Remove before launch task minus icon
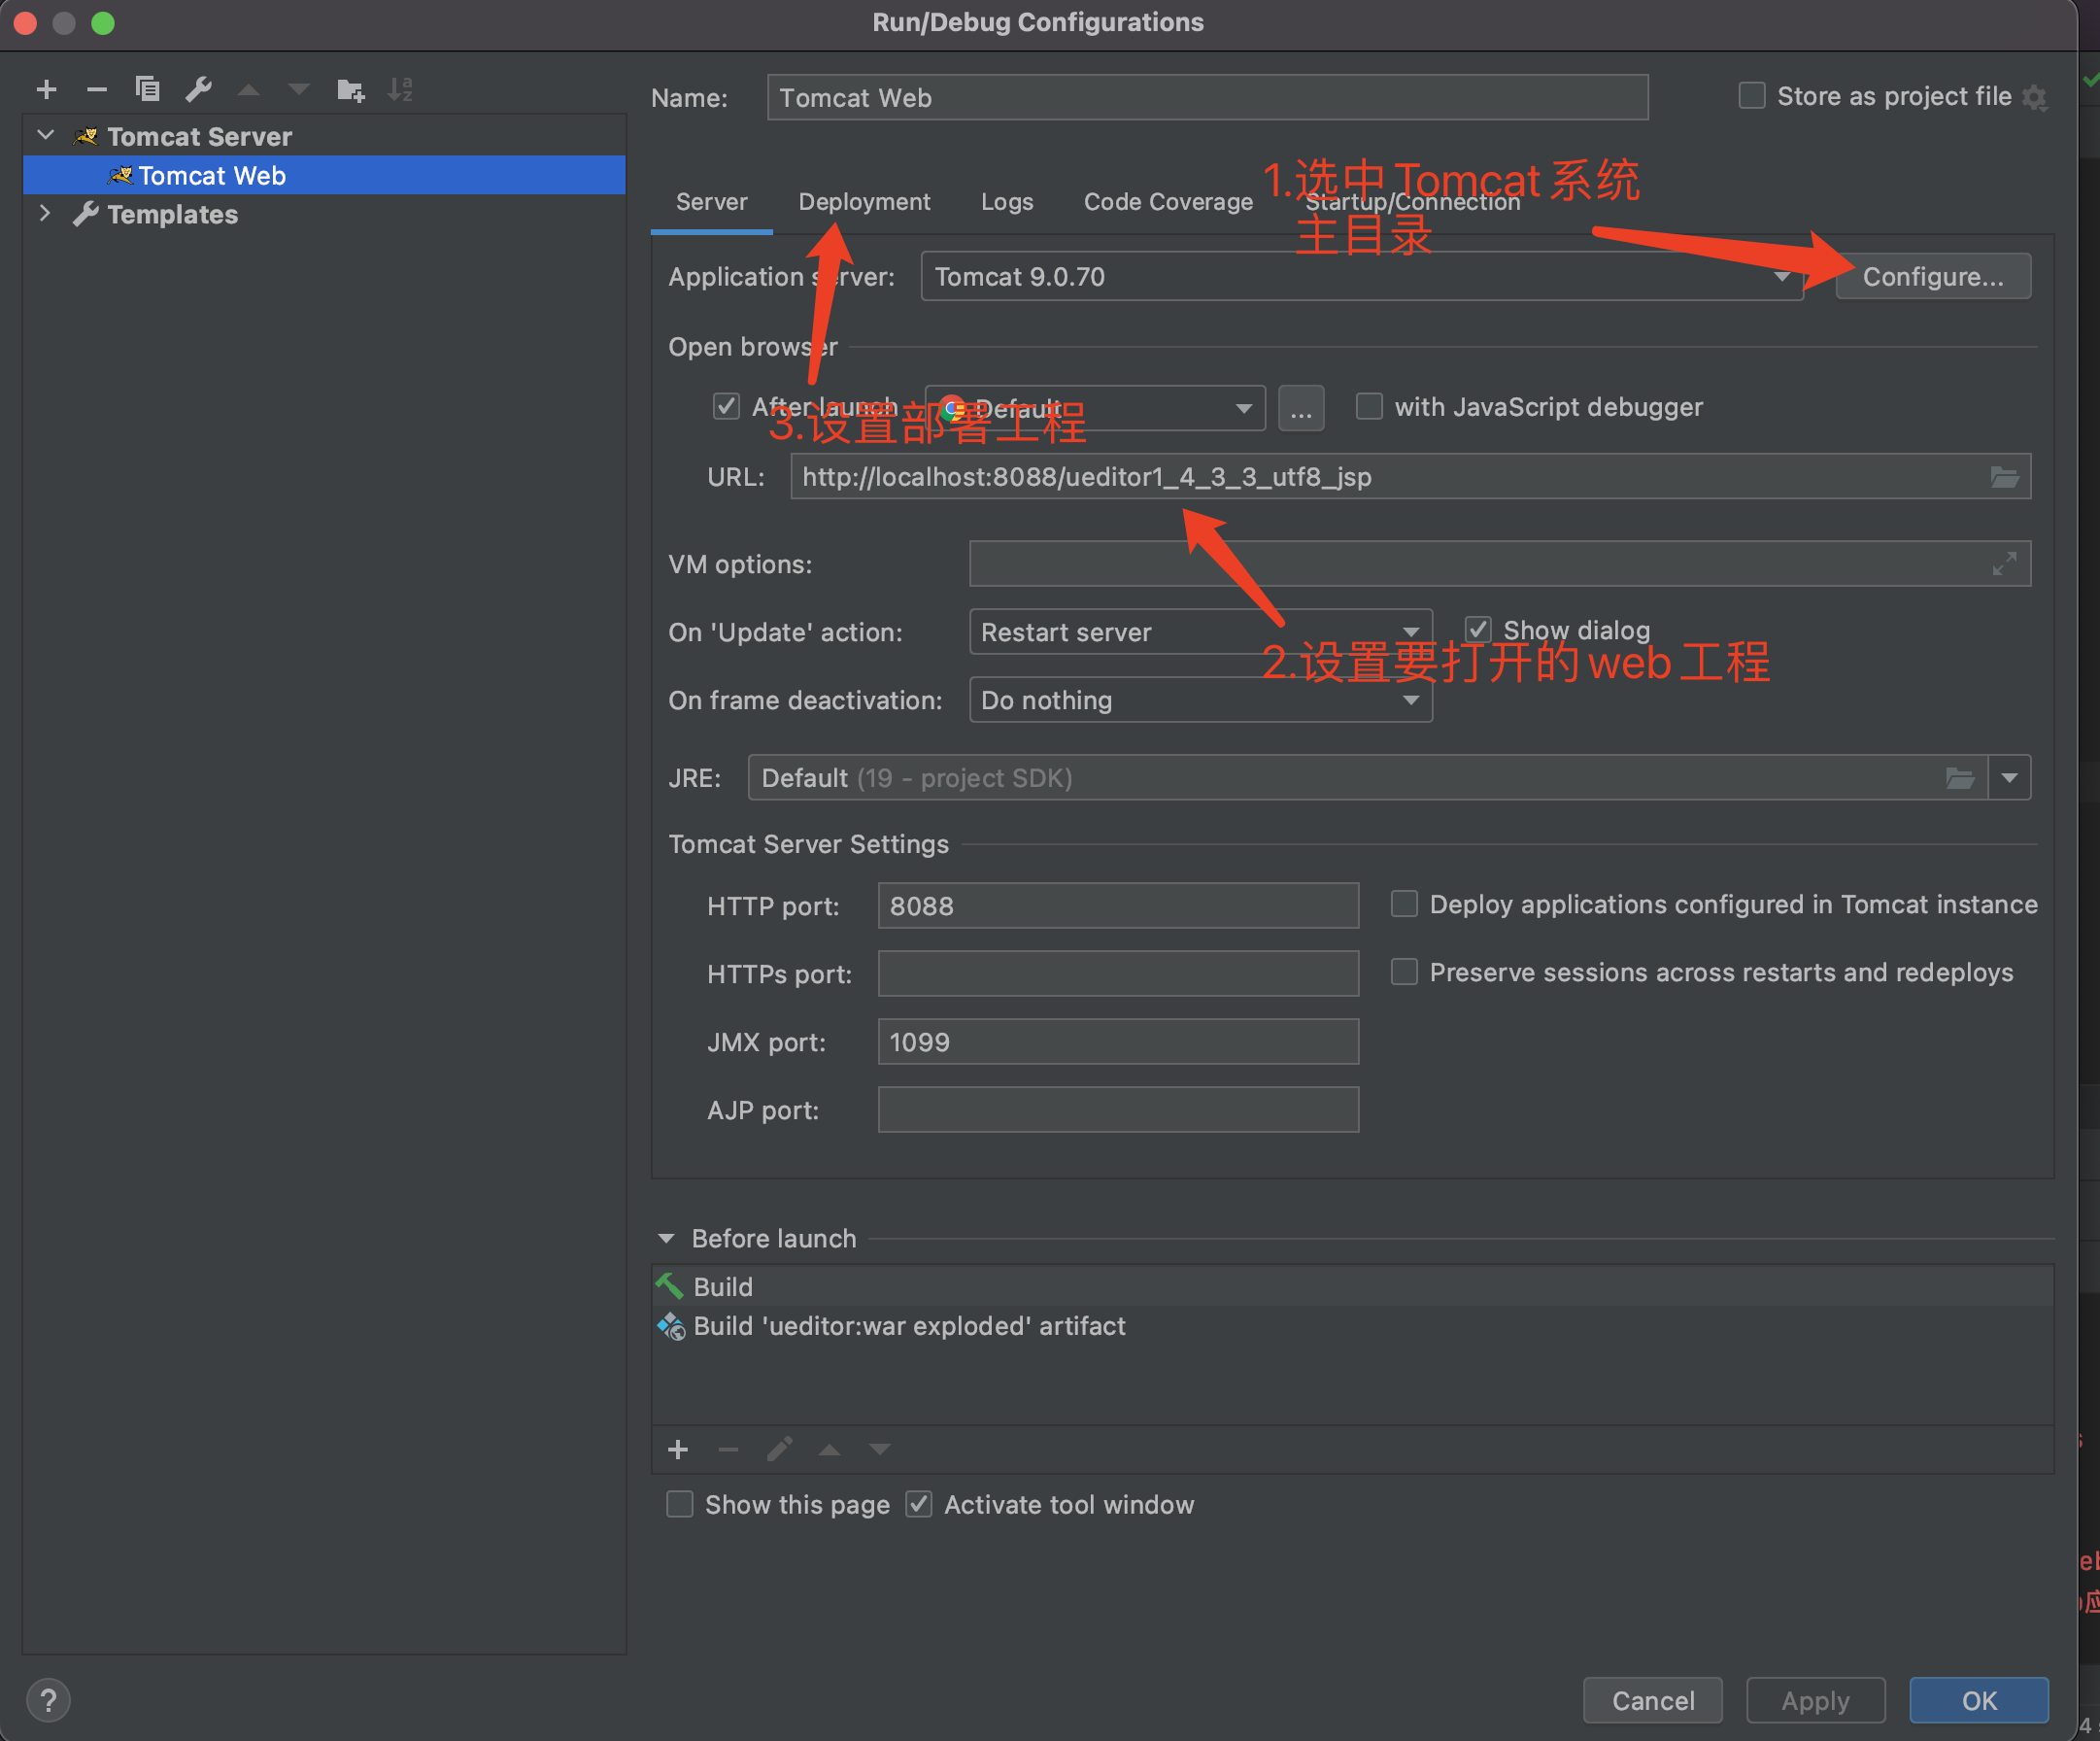2100x1741 pixels. tap(728, 1449)
